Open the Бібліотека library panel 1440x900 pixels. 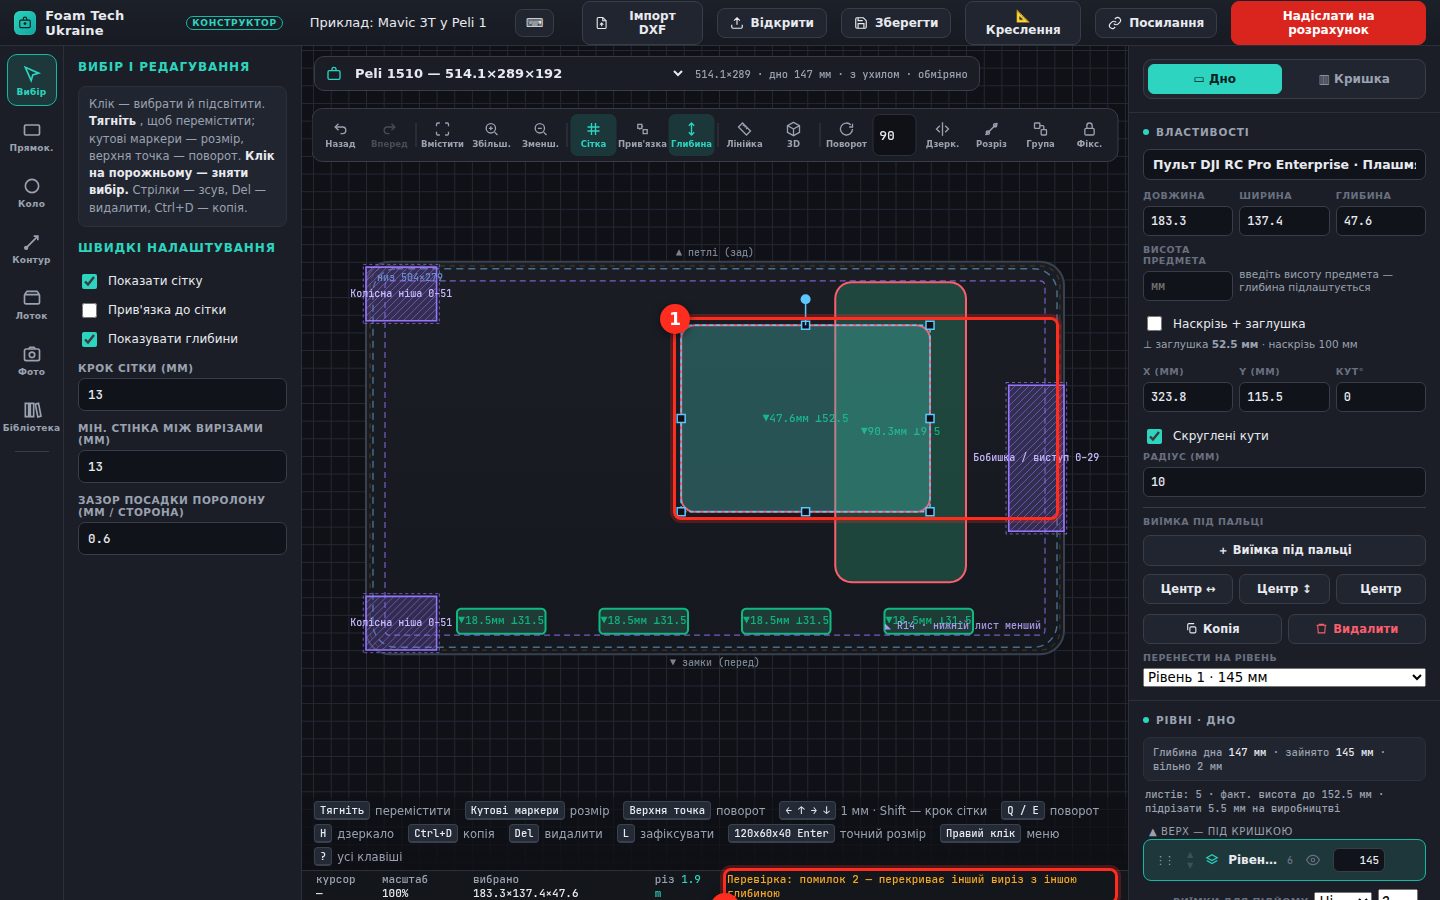coord(31,417)
